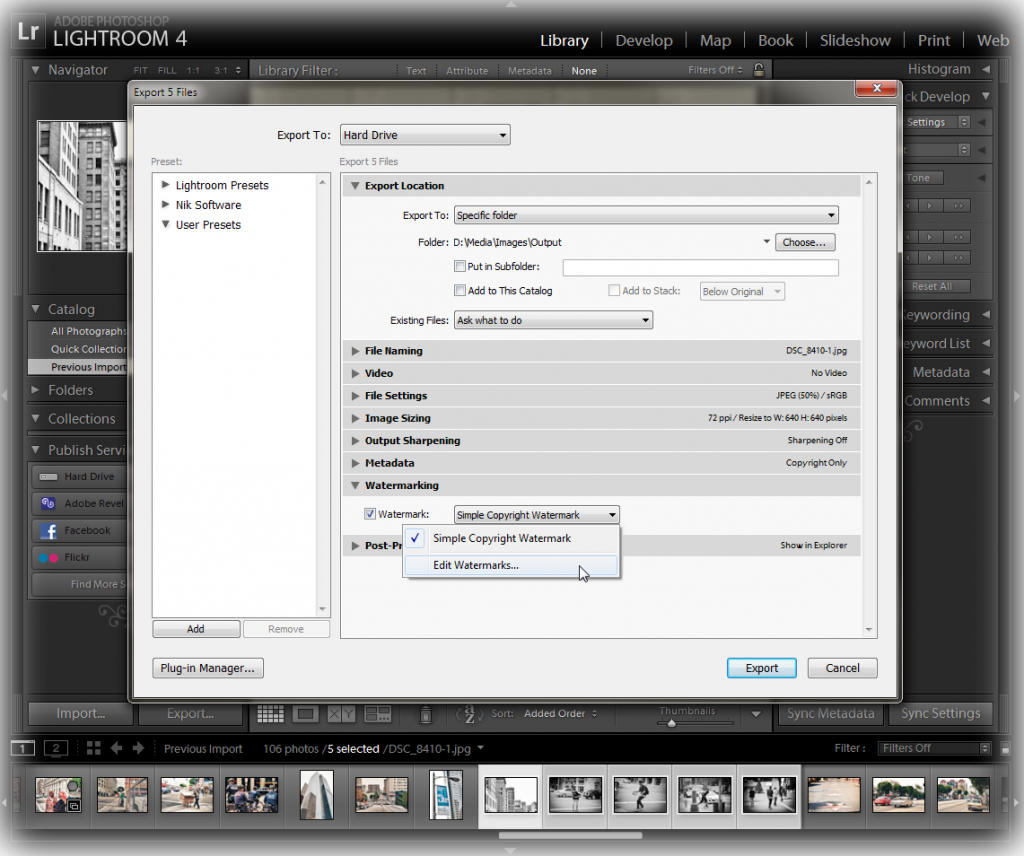Expand Video section
Image resolution: width=1024 pixels, height=856 pixels.
pyautogui.click(x=355, y=373)
